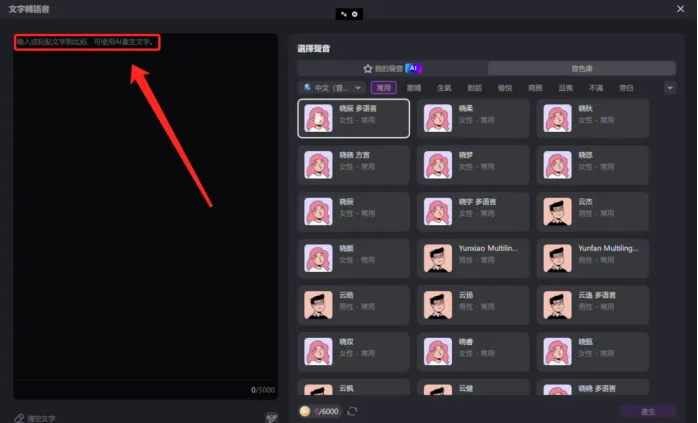
Task: Switch to the 音色庫 tab
Action: coord(582,69)
